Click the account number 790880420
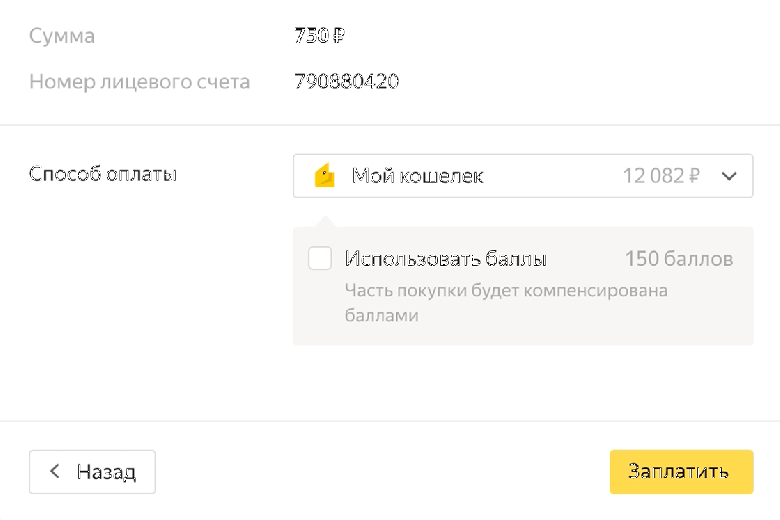 (x=346, y=82)
